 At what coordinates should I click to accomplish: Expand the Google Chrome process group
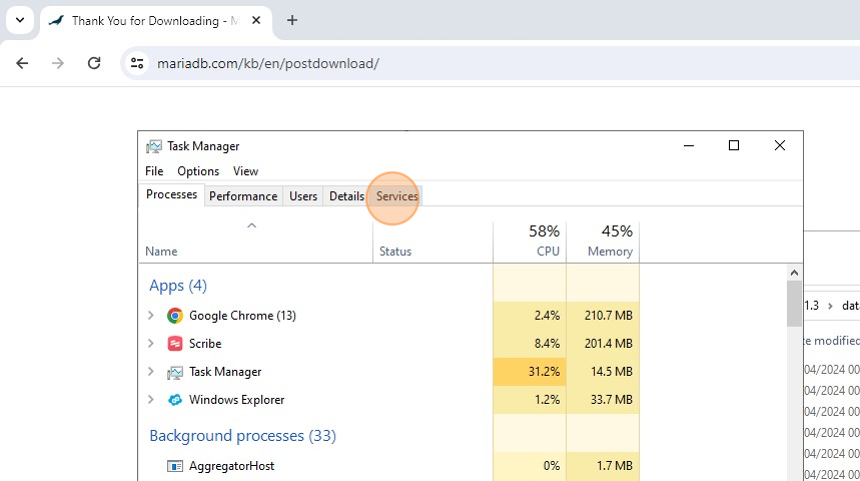click(151, 316)
